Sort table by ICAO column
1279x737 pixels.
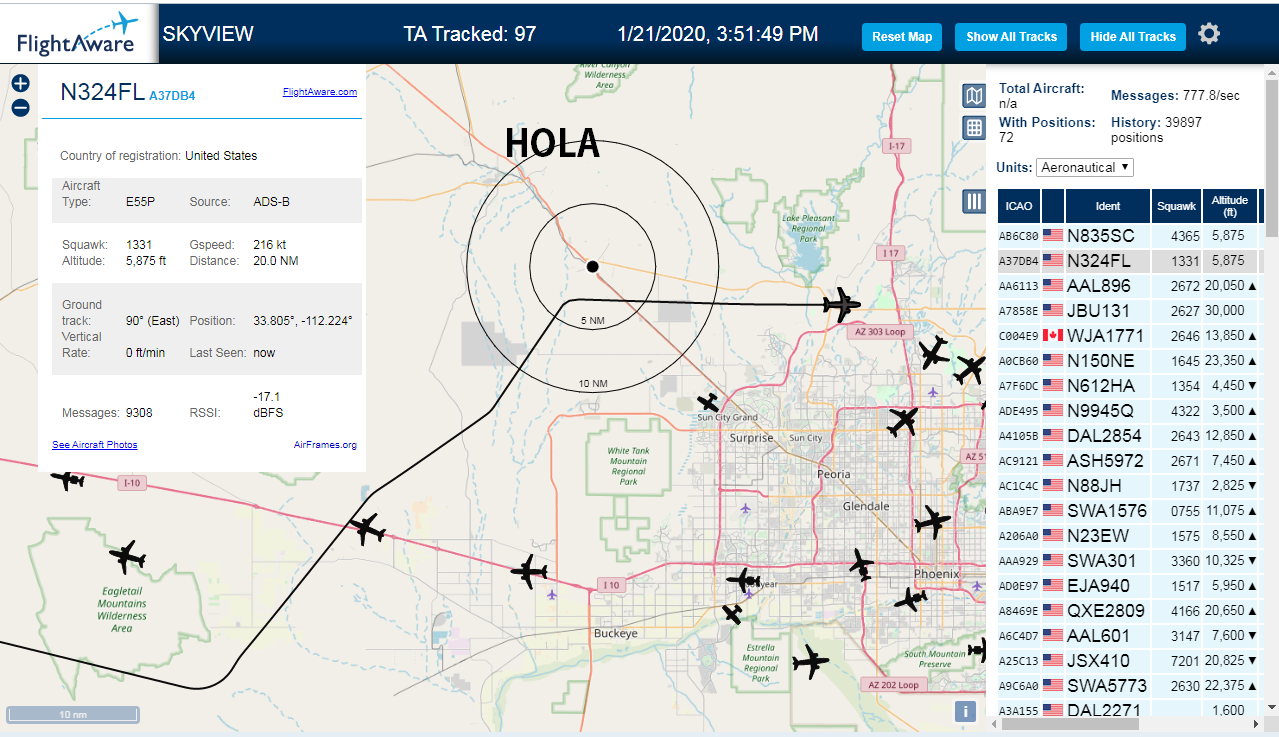pyautogui.click(x=1019, y=206)
